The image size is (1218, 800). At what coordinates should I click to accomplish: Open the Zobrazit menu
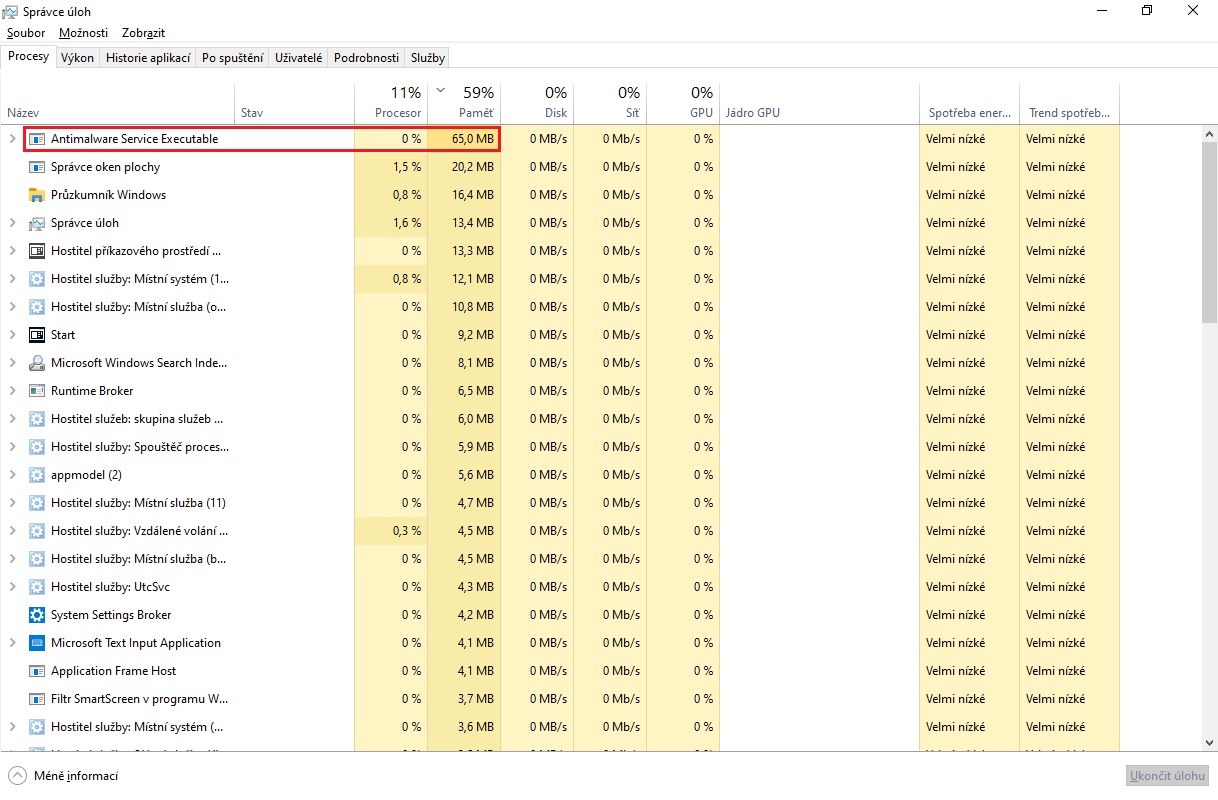click(x=143, y=33)
